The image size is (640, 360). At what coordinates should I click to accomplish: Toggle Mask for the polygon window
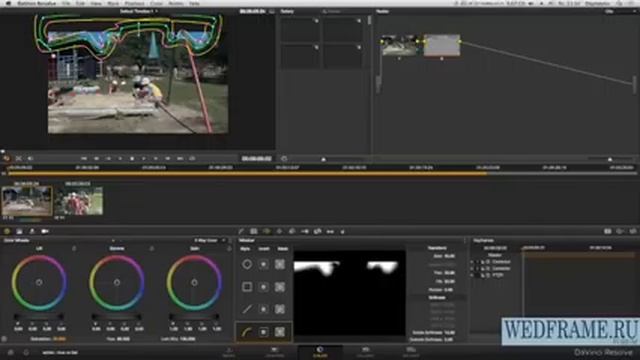(280, 309)
